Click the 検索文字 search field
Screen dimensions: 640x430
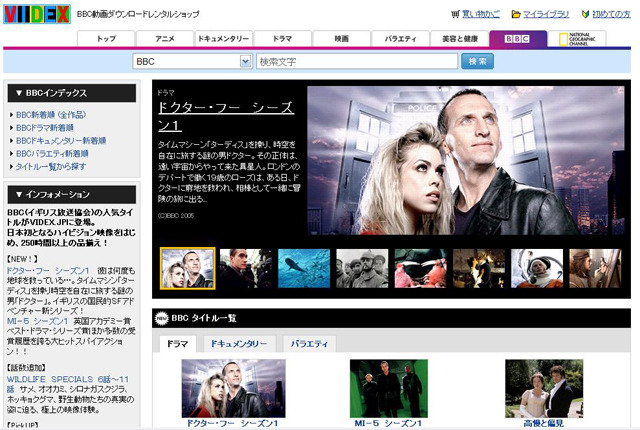357,62
